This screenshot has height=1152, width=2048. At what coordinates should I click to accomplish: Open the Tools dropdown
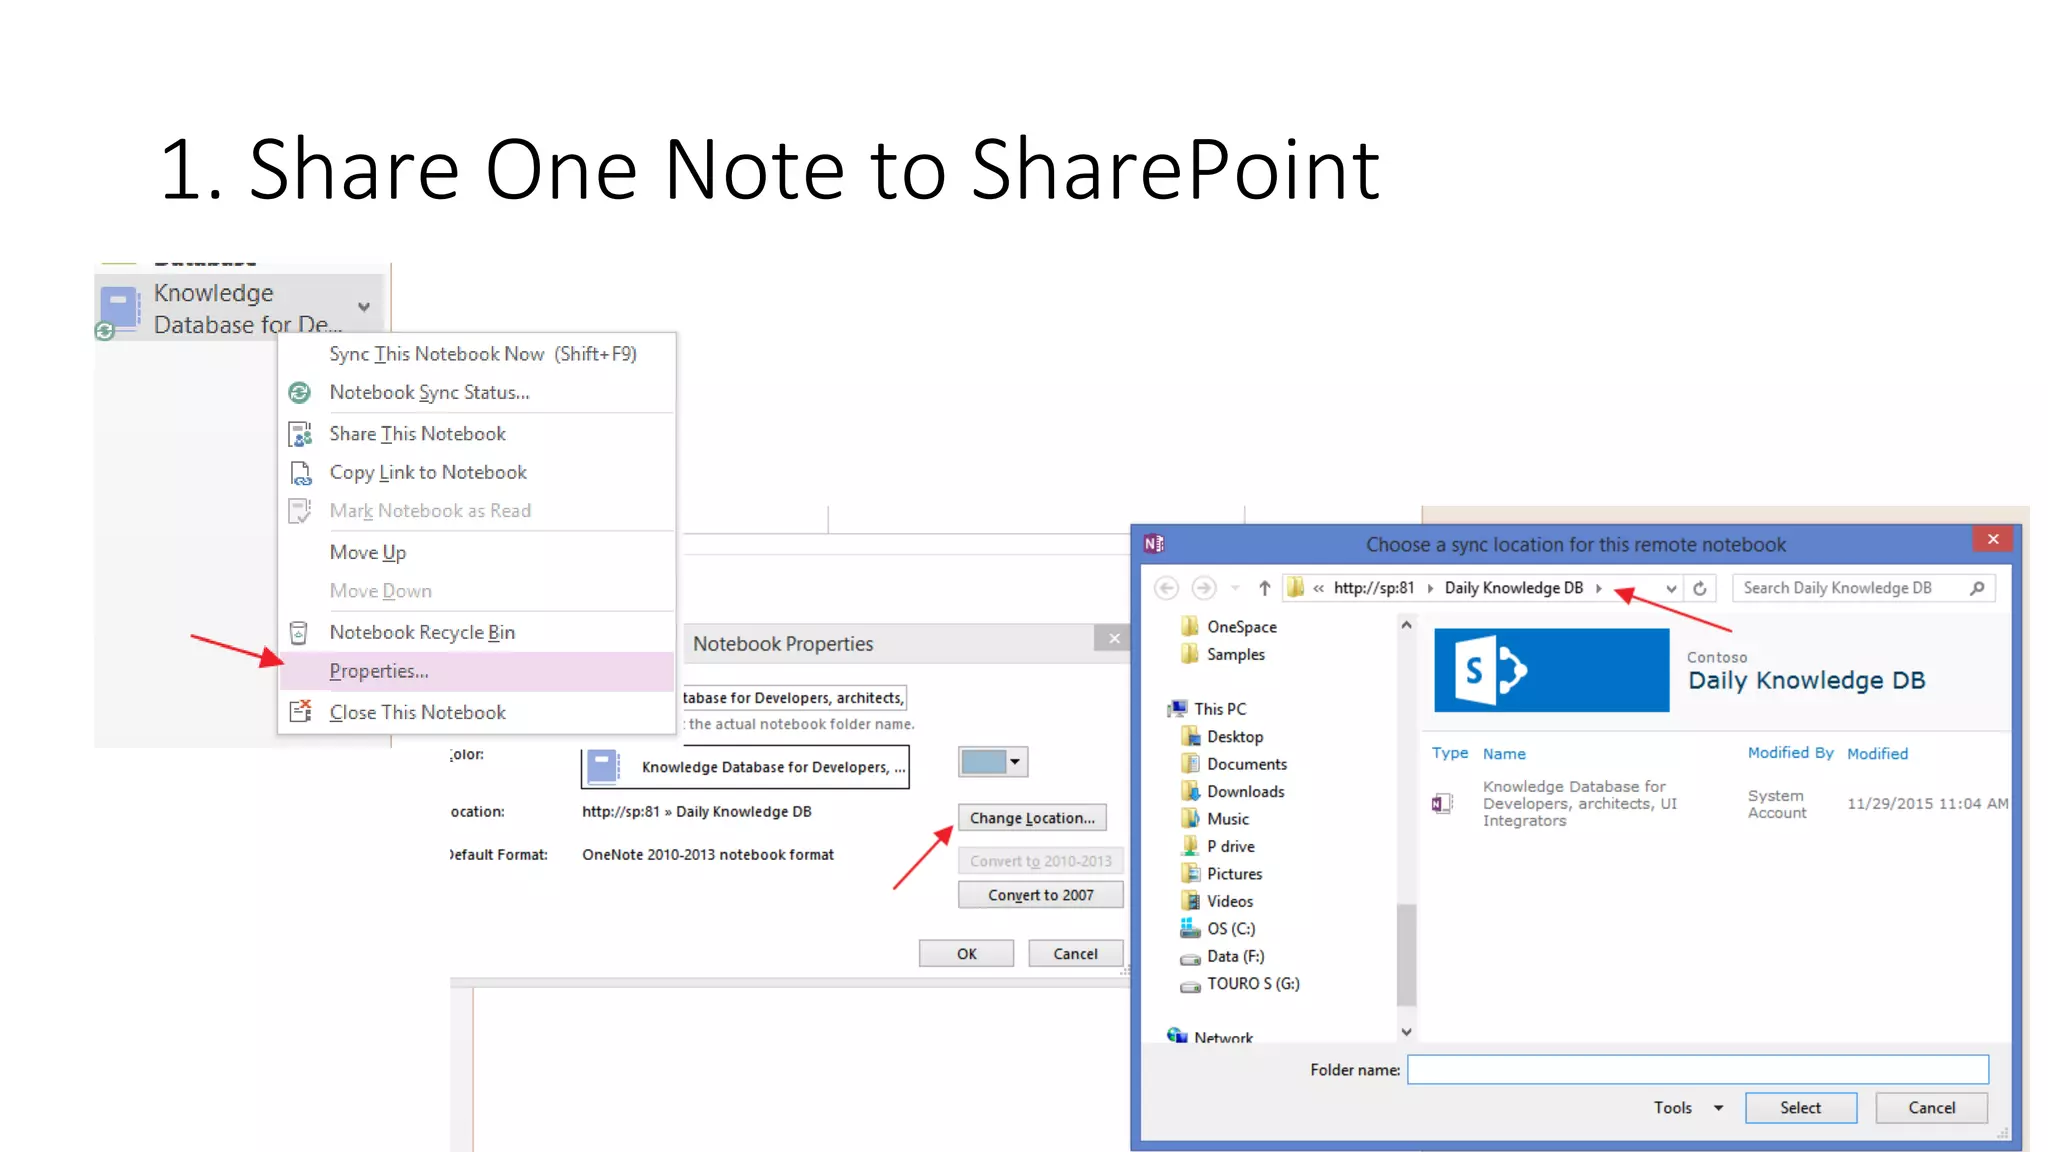point(1688,1108)
